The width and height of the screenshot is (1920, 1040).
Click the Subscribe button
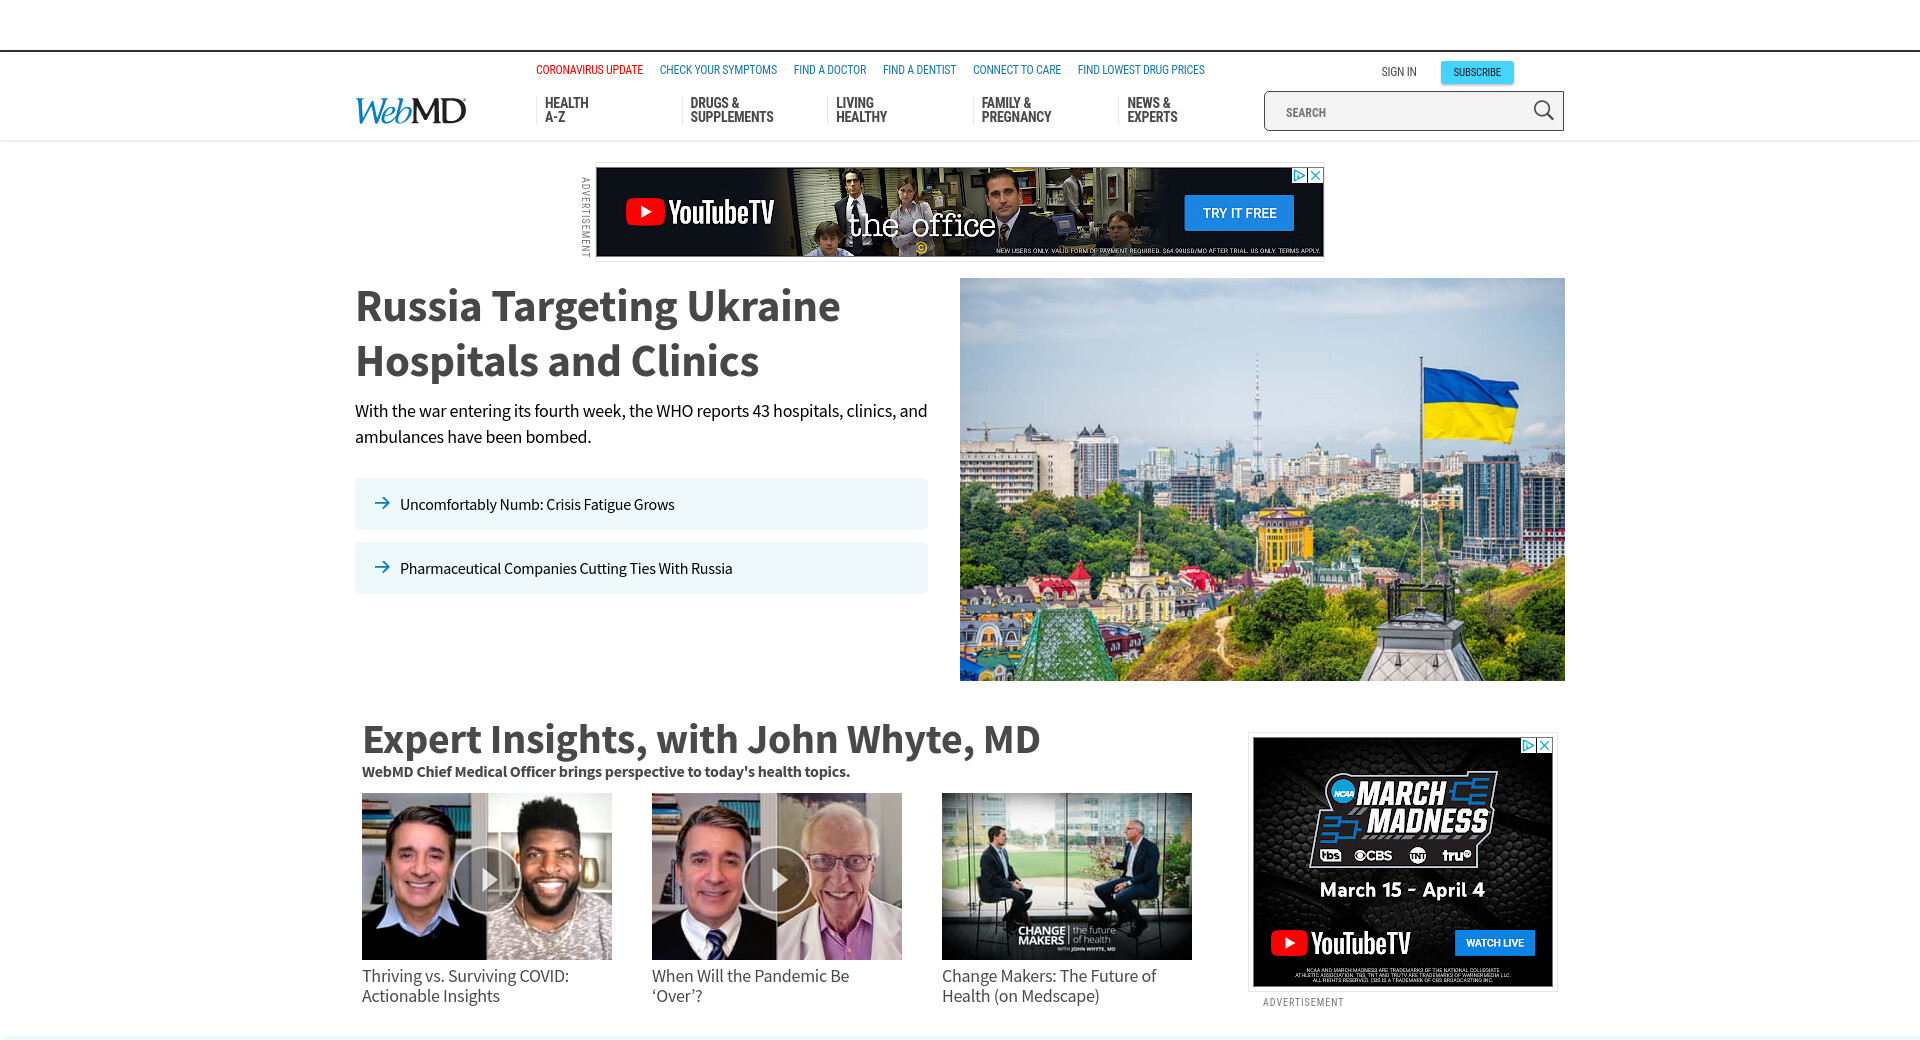[1476, 72]
